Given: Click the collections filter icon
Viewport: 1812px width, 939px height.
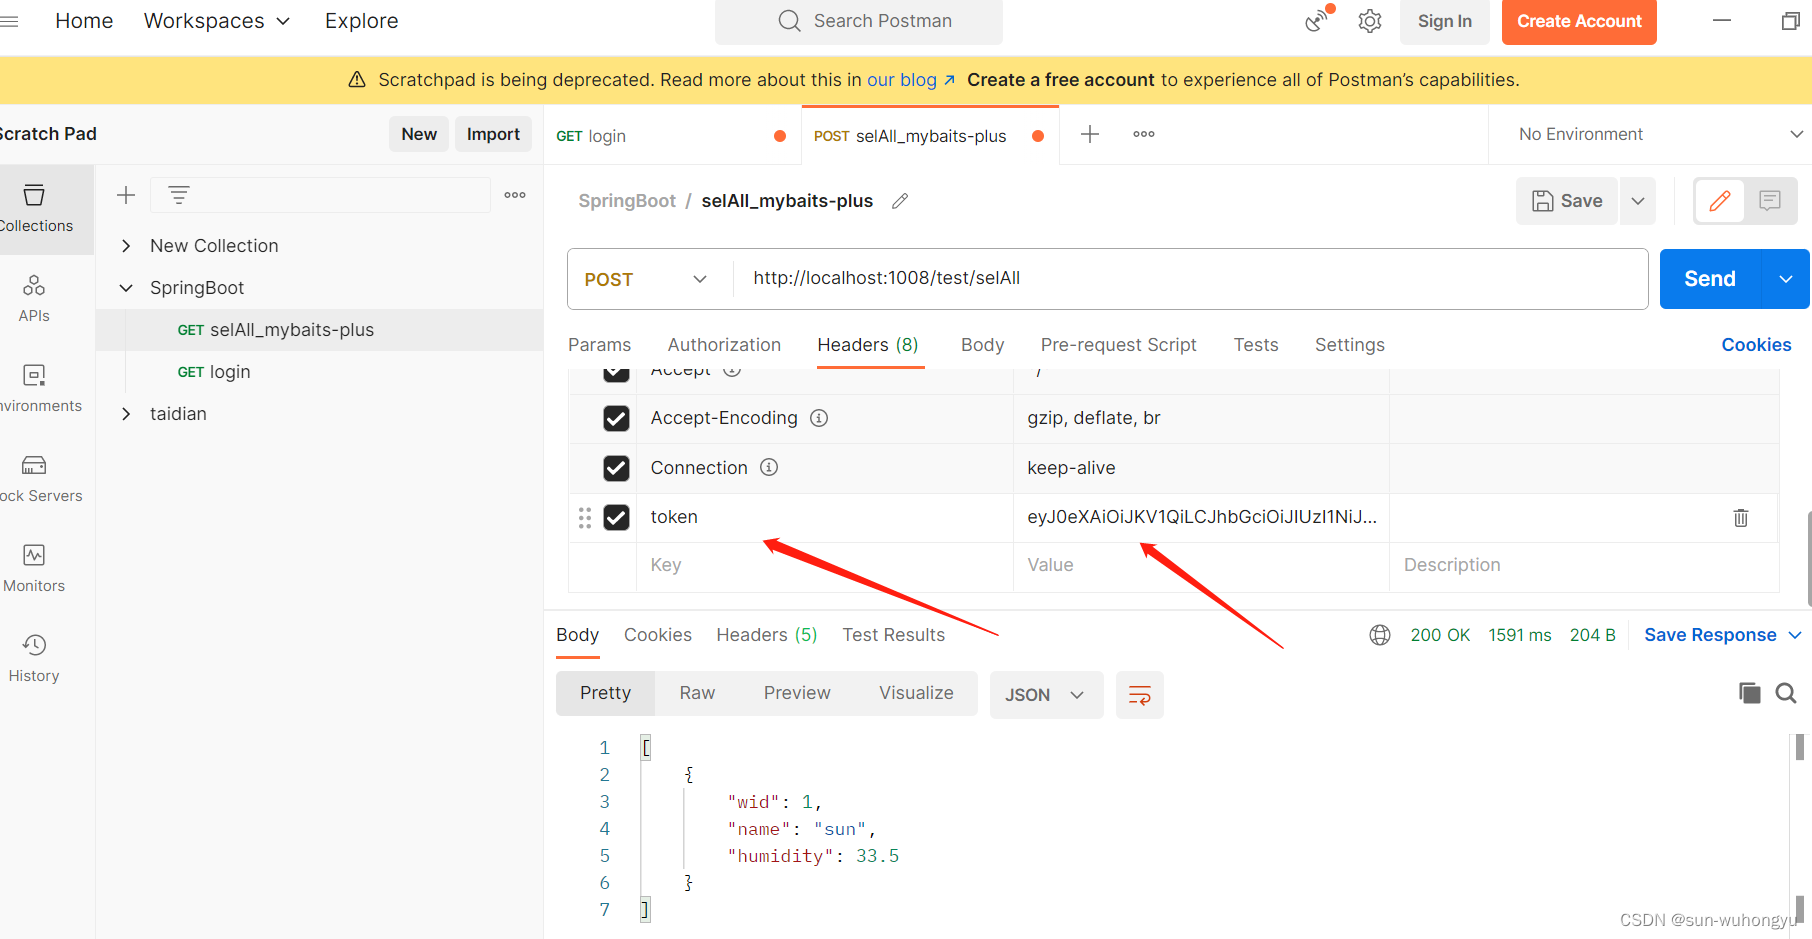Looking at the screenshot, I should [179, 195].
